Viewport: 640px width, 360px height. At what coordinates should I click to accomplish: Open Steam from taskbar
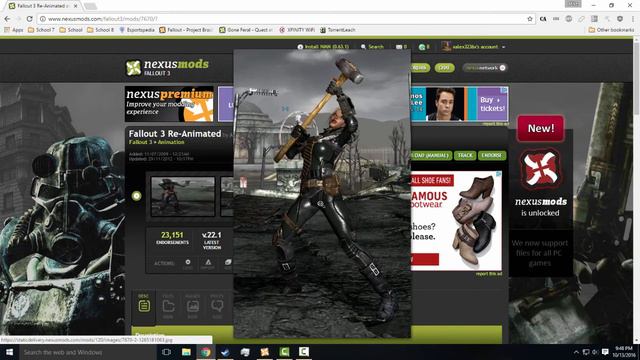click(x=225, y=352)
